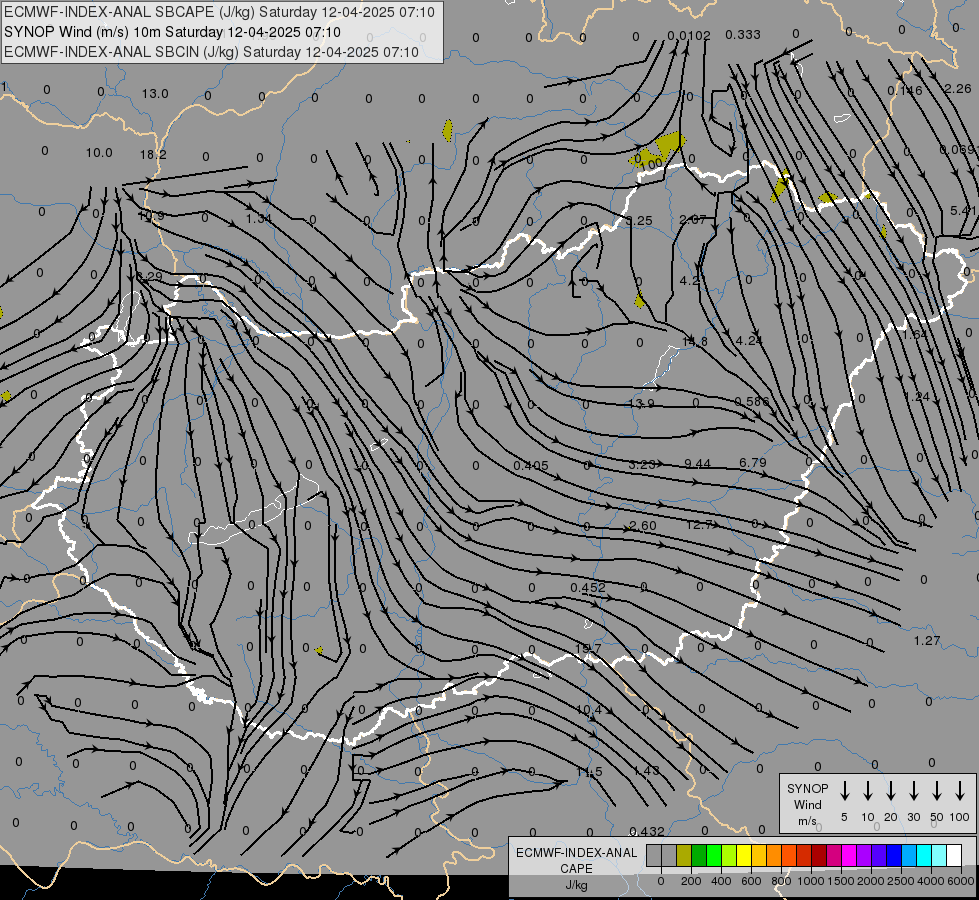
Task: Click the map value '10.4'
Action: (589, 710)
